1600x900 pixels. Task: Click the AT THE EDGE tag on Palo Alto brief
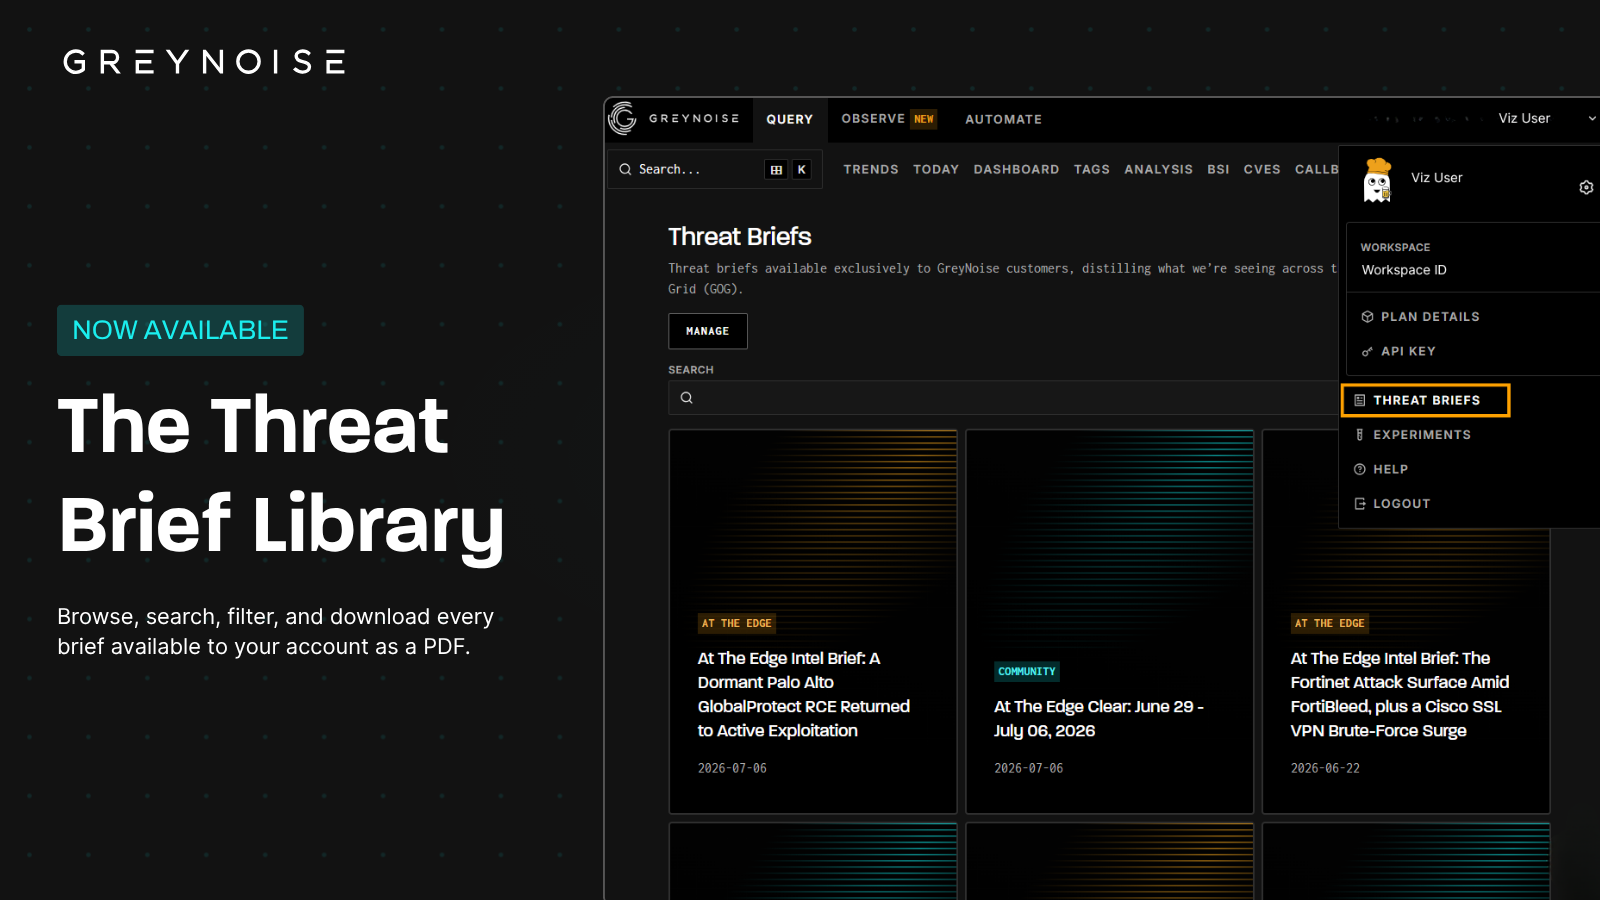click(737, 623)
